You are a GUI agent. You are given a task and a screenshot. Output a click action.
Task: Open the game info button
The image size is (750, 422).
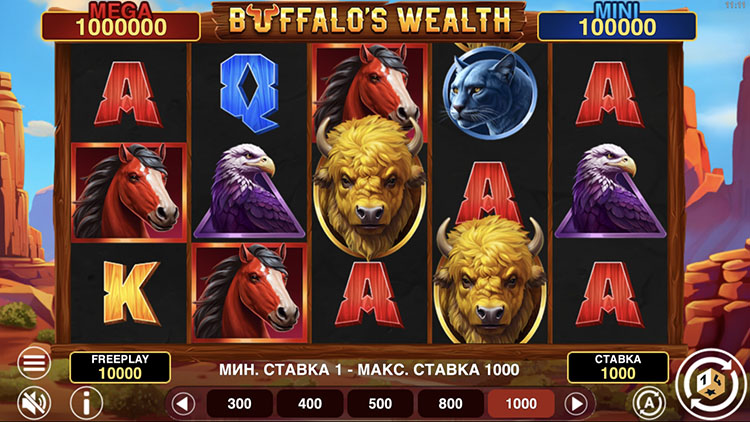click(x=87, y=403)
